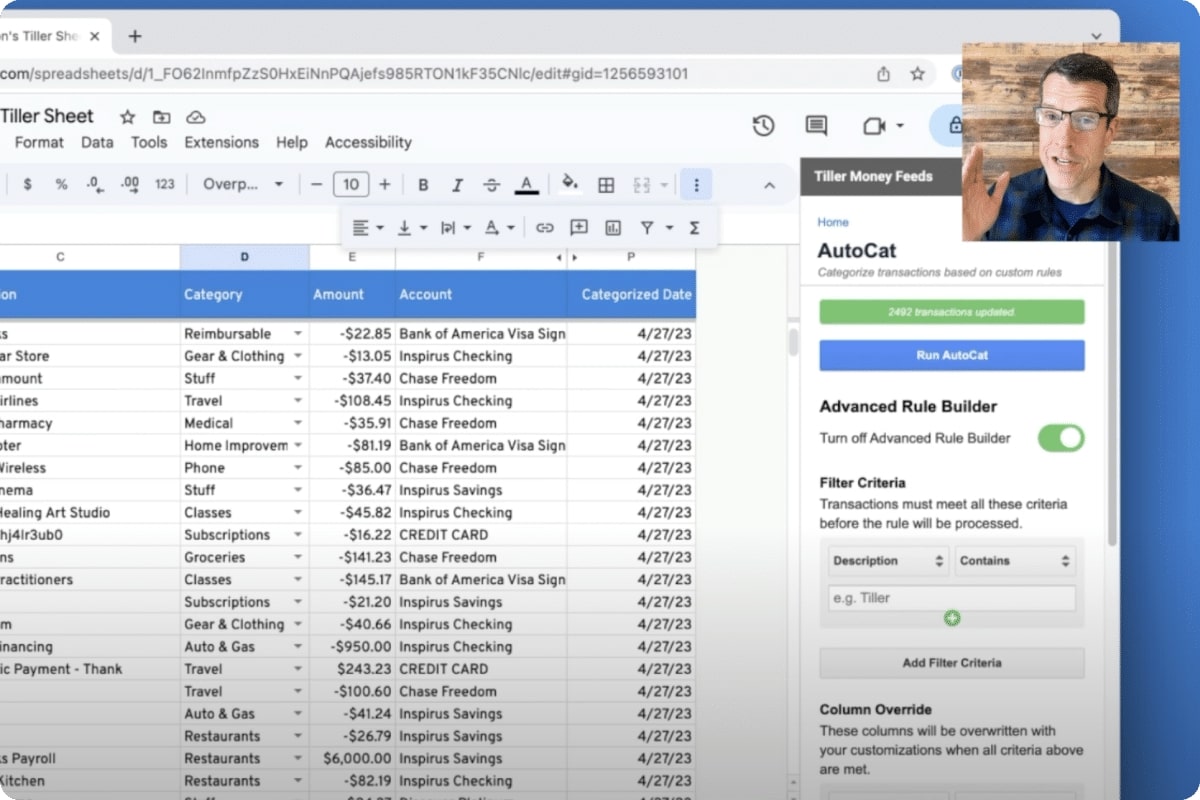Close the Tiller Sheet browser tab
This screenshot has height=800, width=1200.
click(x=95, y=36)
